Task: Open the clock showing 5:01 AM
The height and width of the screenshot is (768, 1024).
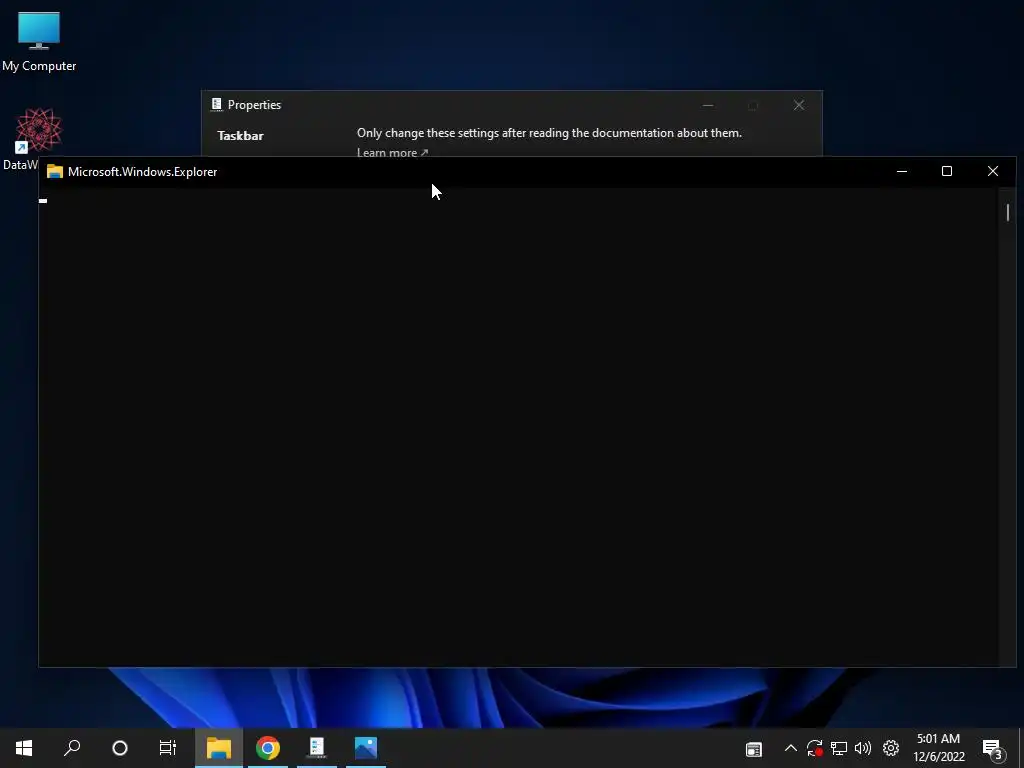Action: click(x=938, y=748)
